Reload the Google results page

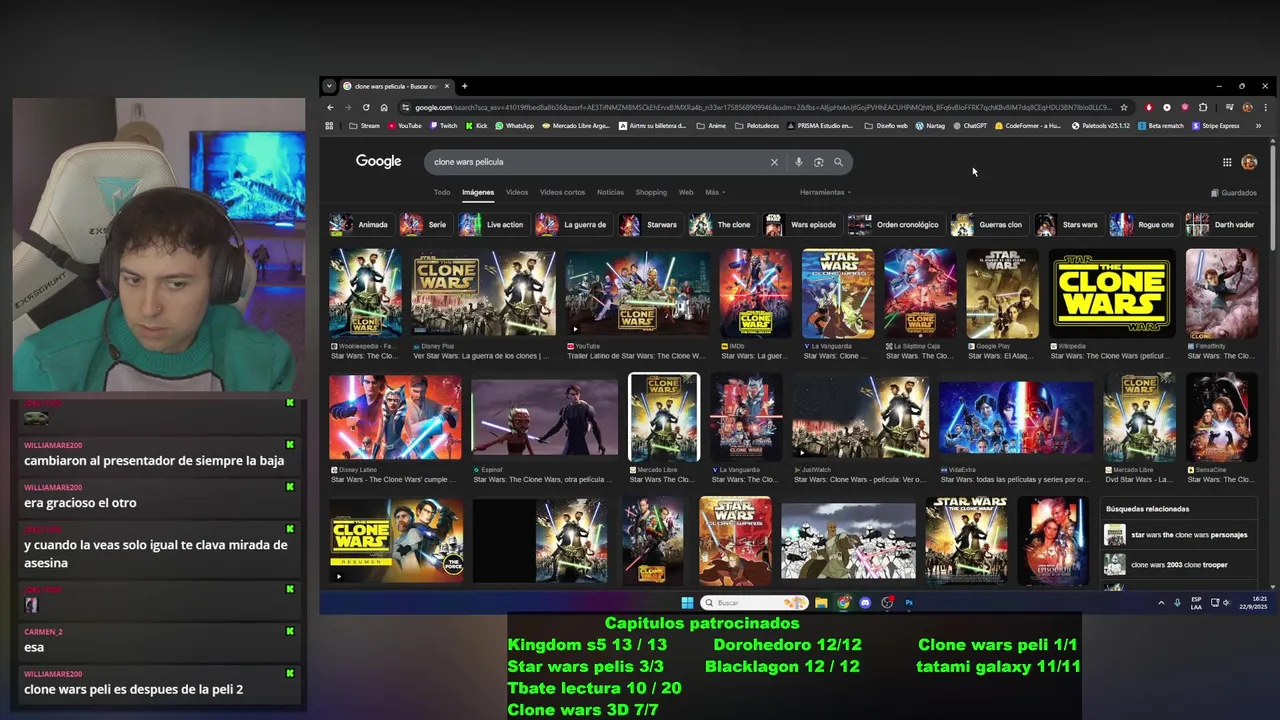(366, 107)
